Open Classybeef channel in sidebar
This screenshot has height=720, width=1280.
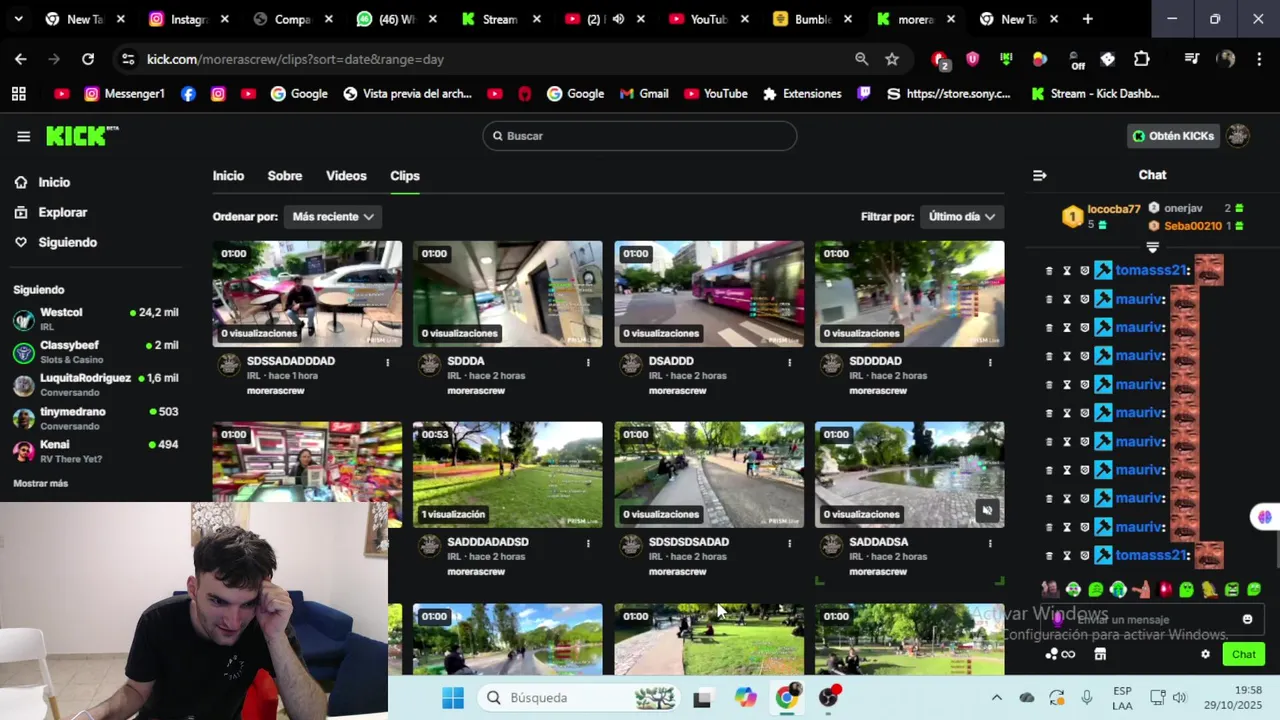(96, 352)
